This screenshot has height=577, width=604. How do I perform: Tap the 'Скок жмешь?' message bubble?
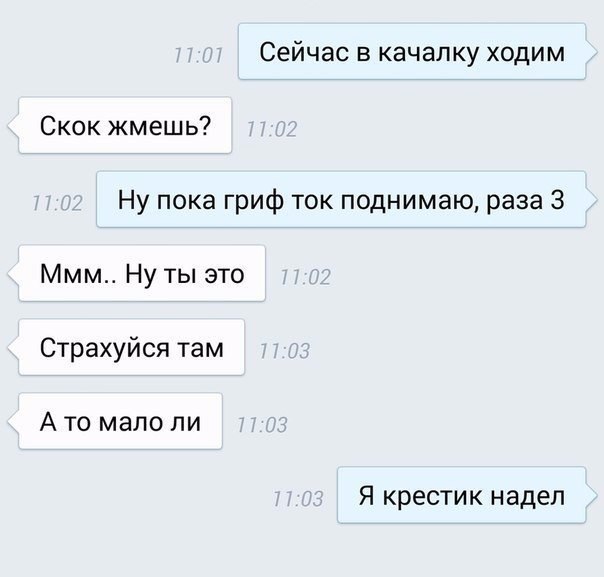(x=125, y=126)
